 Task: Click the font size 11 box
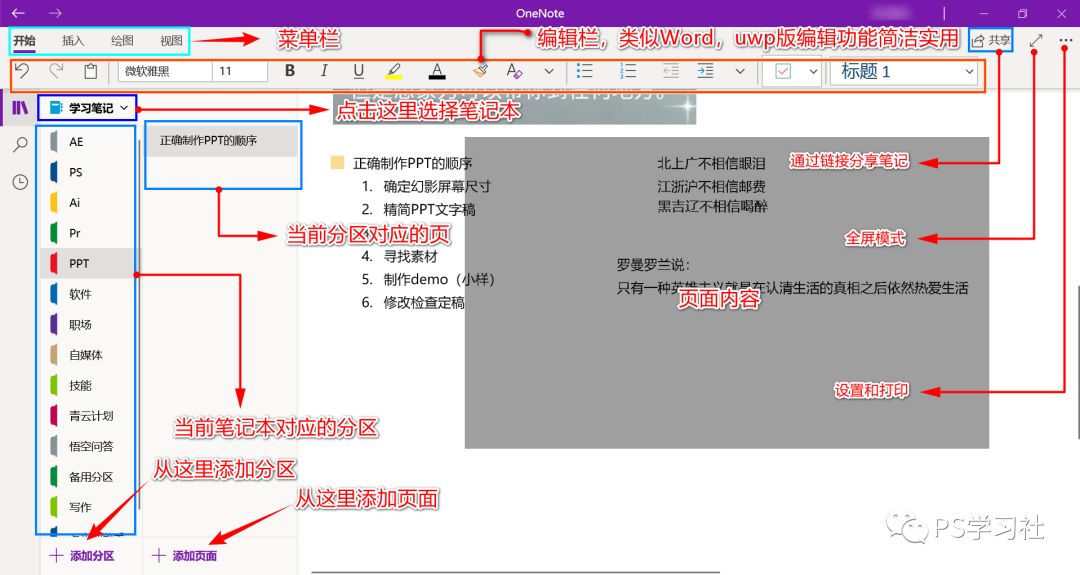240,71
